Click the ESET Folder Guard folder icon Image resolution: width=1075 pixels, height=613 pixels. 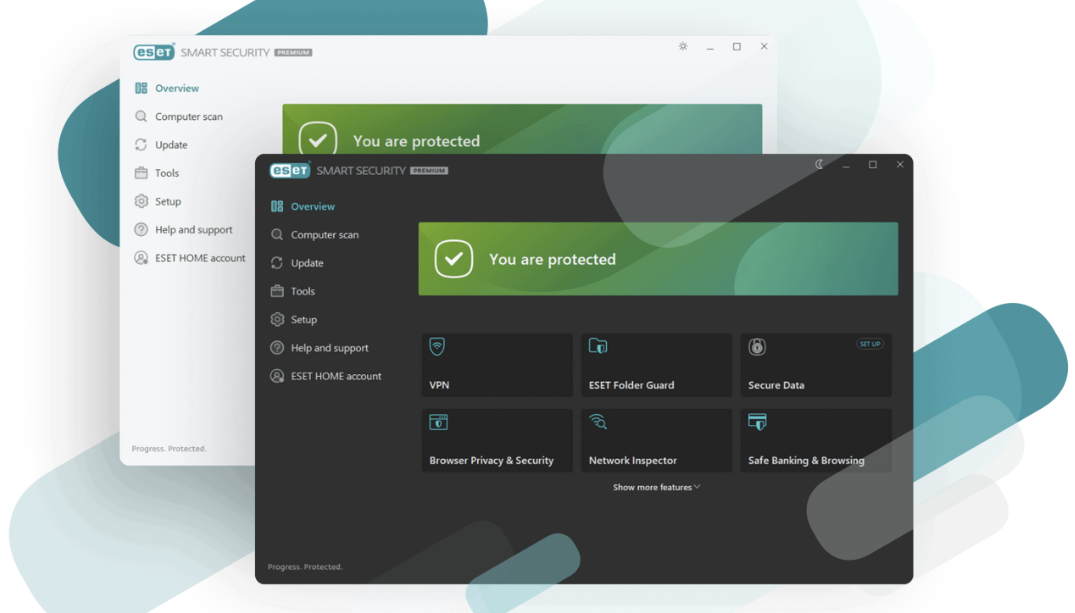click(598, 346)
